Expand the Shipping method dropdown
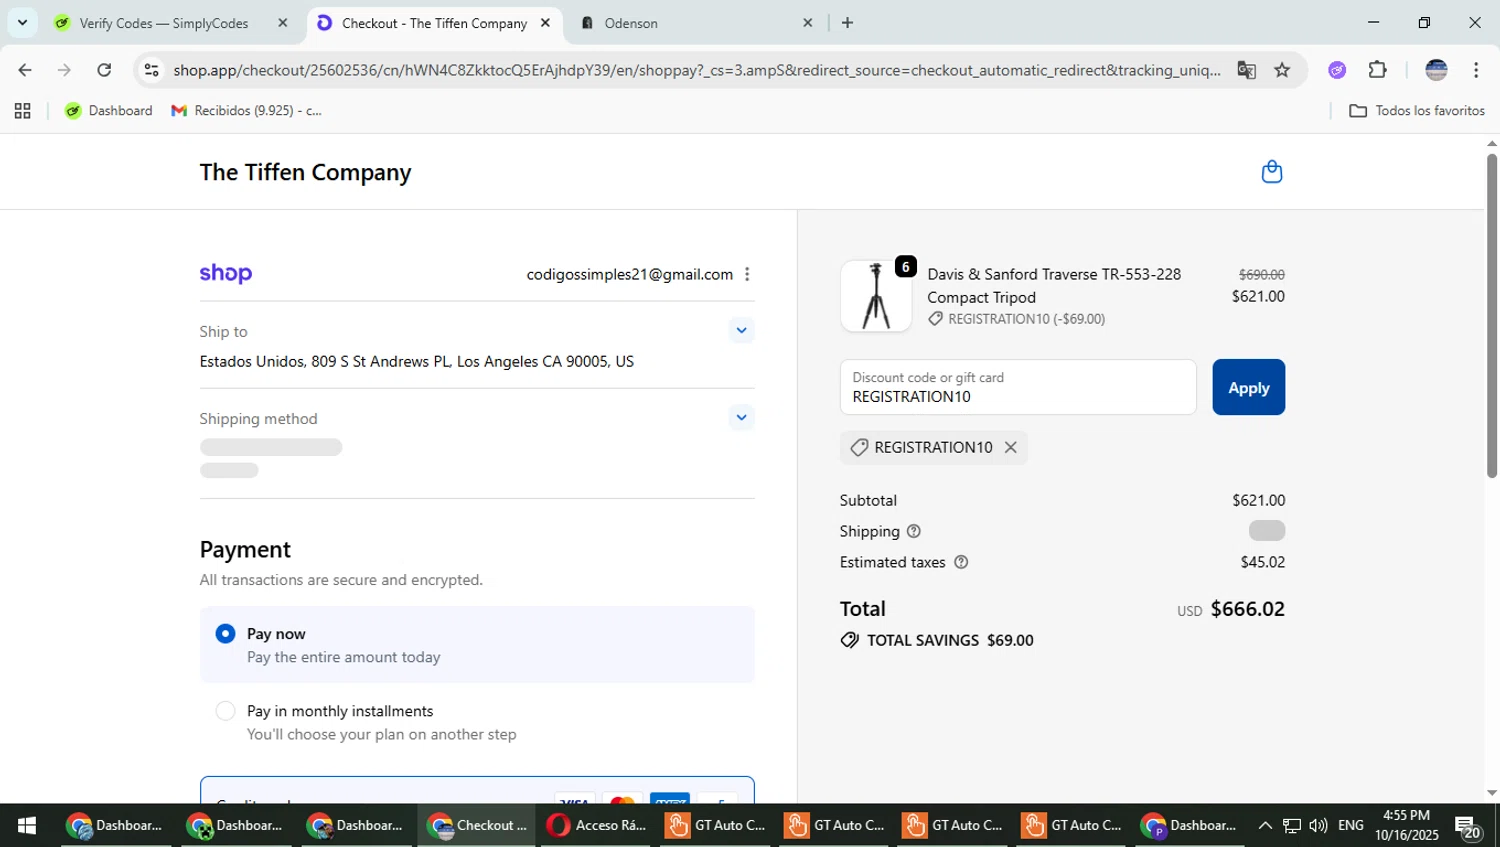This screenshot has height=847, width=1500. coord(741,417)
